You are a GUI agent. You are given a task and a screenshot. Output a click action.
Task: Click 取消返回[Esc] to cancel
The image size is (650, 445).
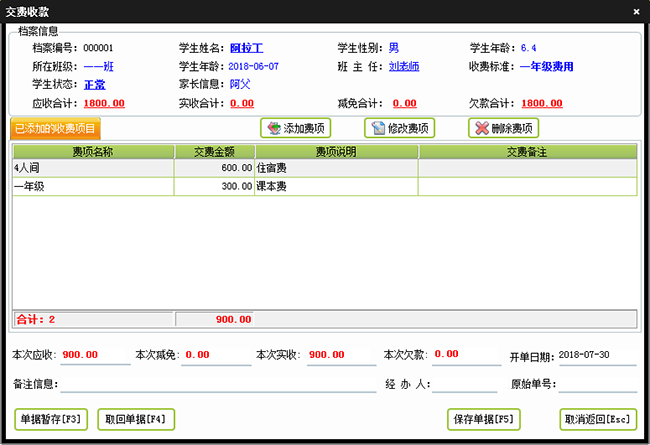click(597, 419)
